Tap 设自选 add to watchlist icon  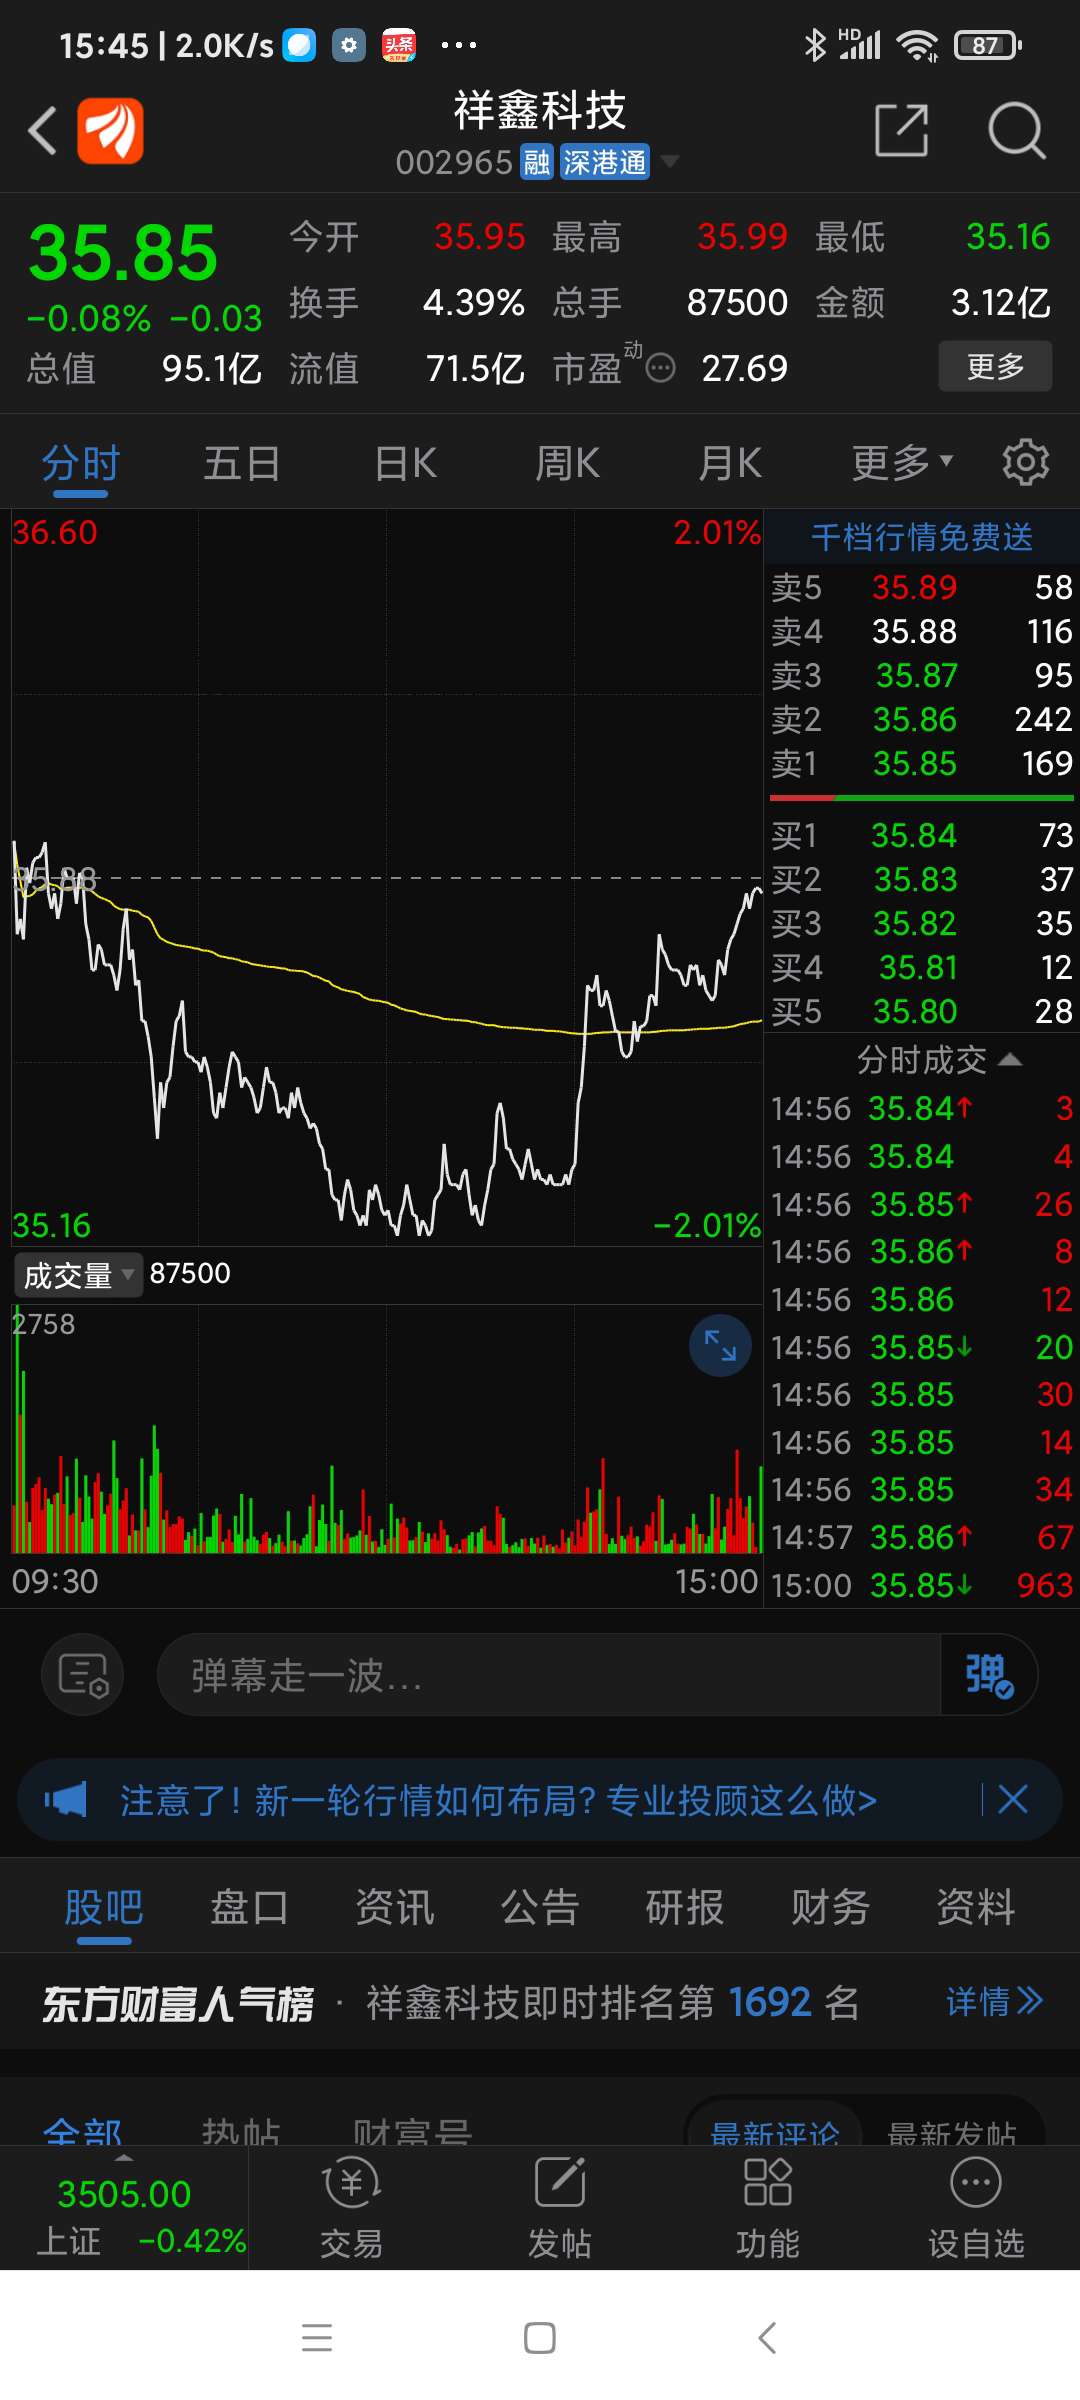976,2209
